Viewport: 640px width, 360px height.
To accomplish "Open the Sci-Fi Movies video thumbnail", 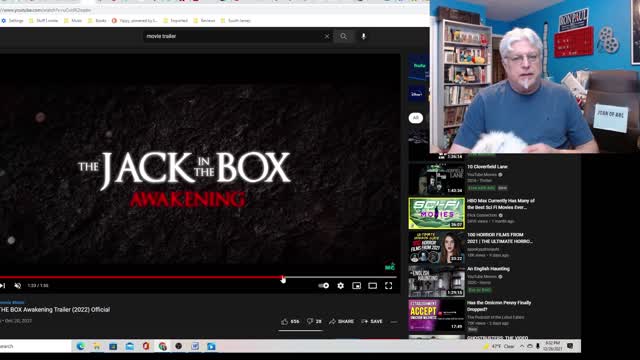I will click(x=436, y=213).
